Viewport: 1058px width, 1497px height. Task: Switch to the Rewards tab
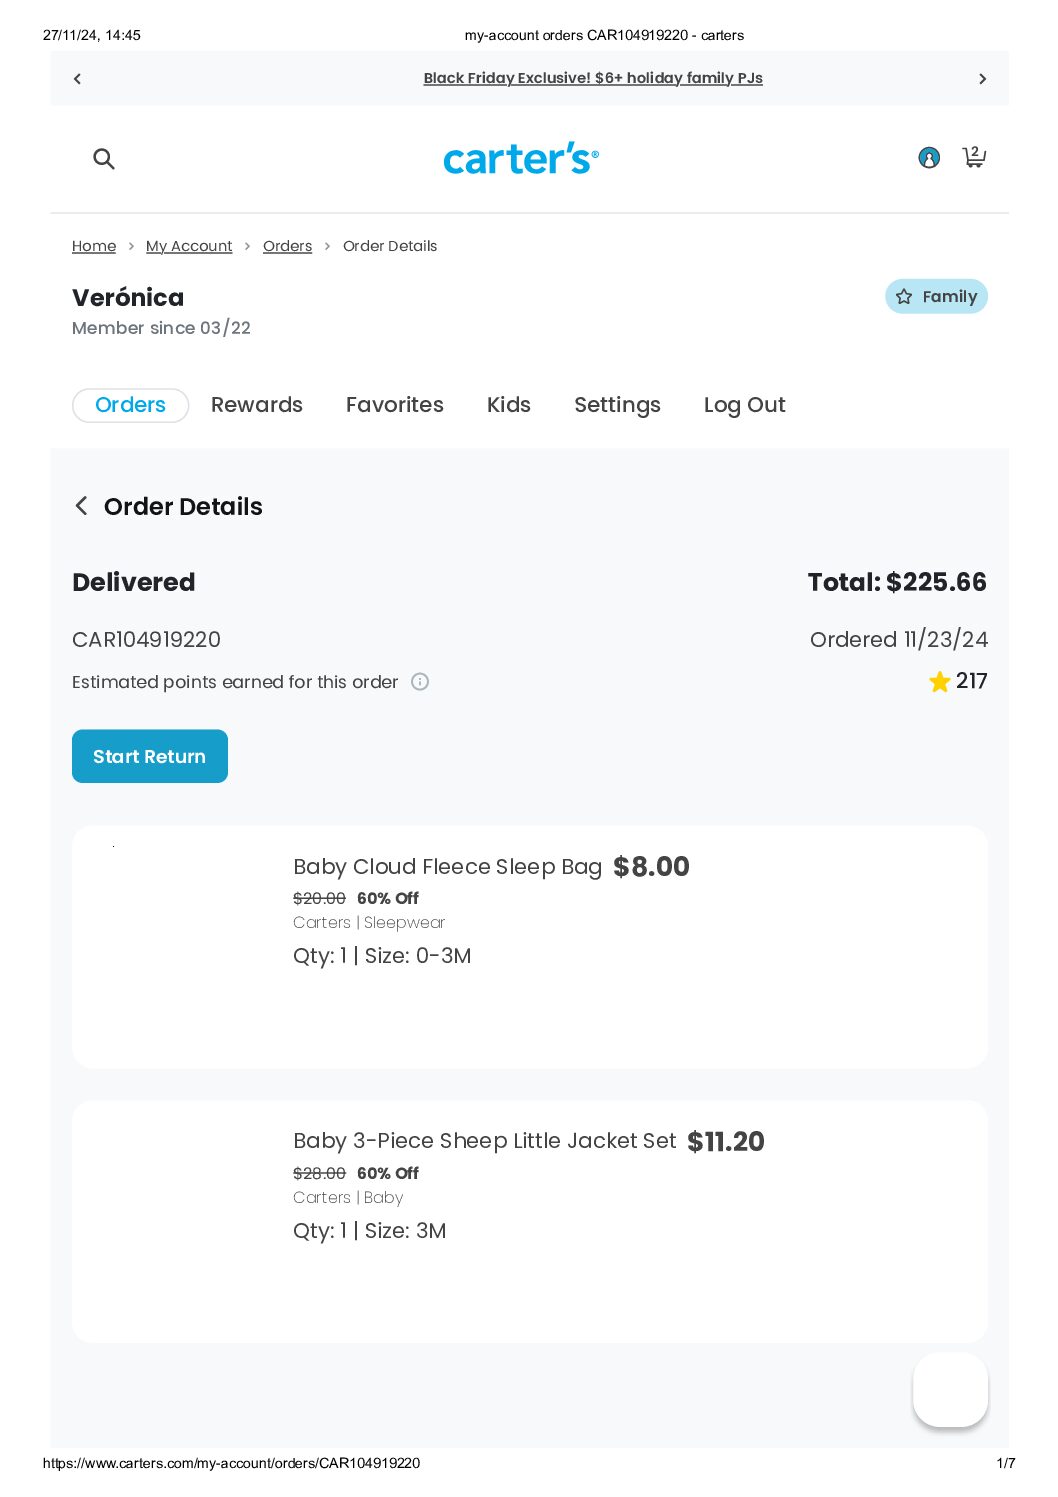(x=256, y=405)
